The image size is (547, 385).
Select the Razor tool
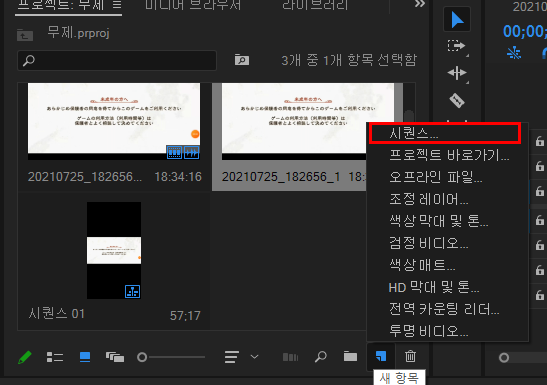pos(457,100)
